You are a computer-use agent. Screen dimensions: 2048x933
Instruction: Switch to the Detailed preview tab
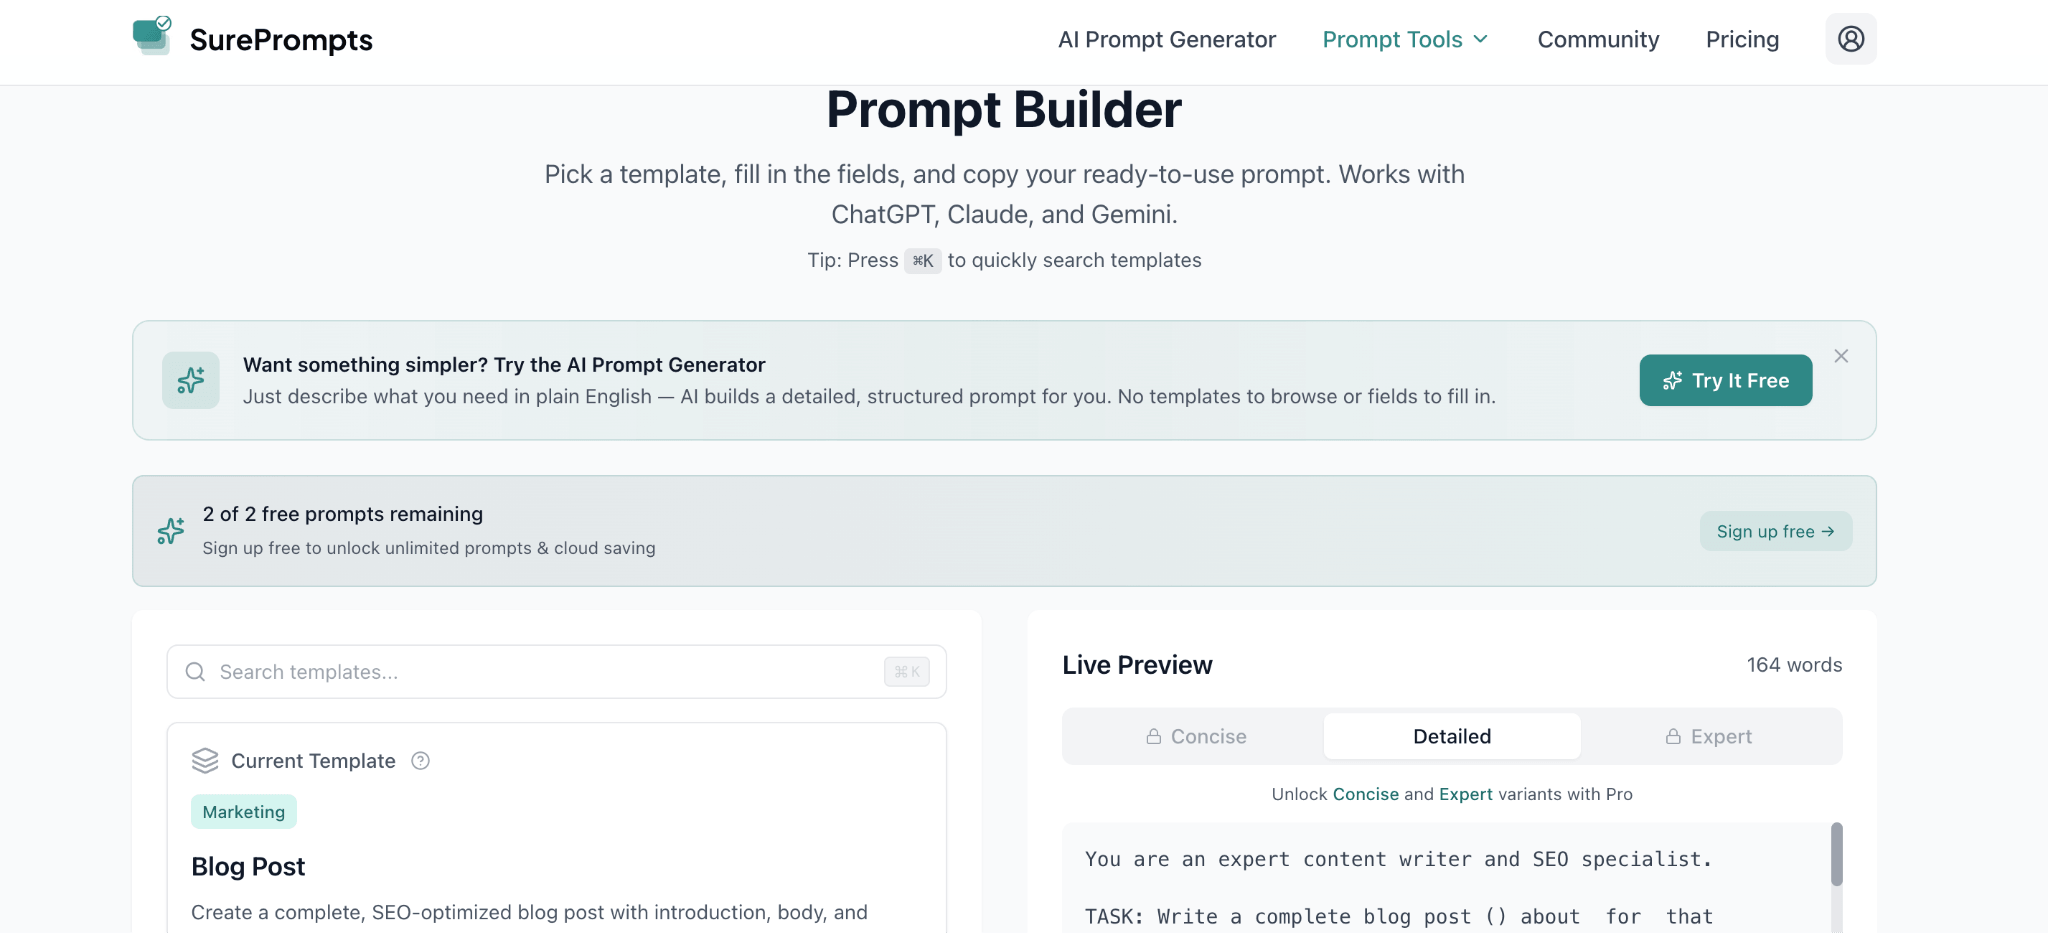point(1452,737)
